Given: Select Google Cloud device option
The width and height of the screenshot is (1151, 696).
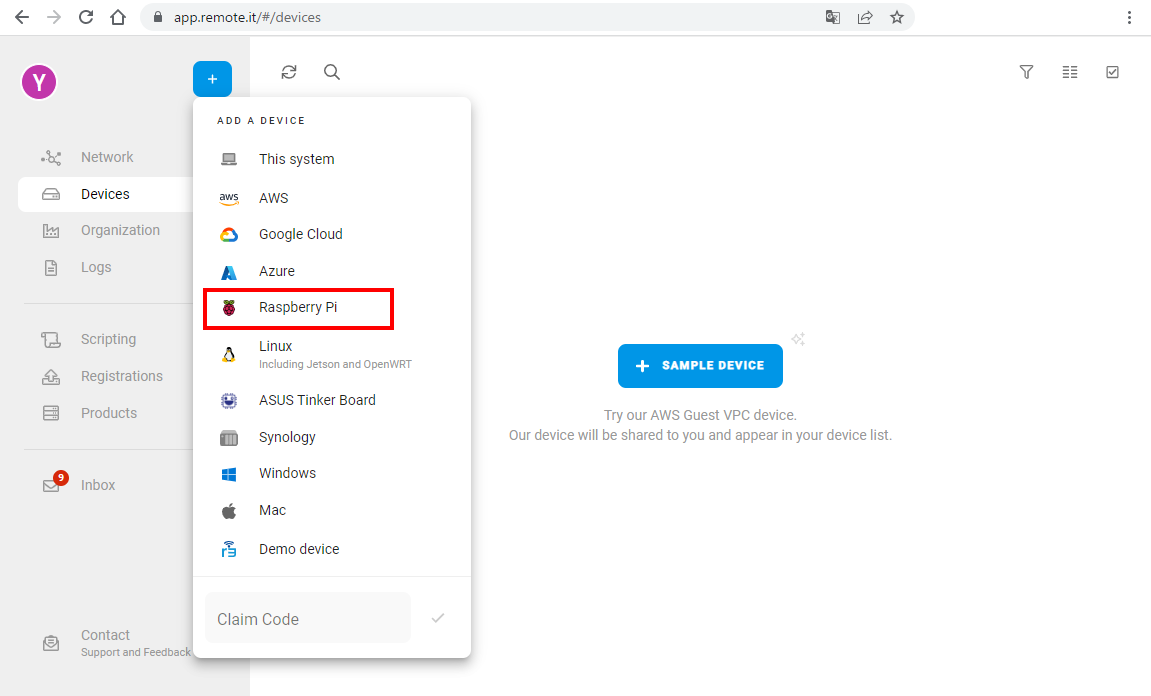Looking at the screenshot, I should [x=300, y=234].
